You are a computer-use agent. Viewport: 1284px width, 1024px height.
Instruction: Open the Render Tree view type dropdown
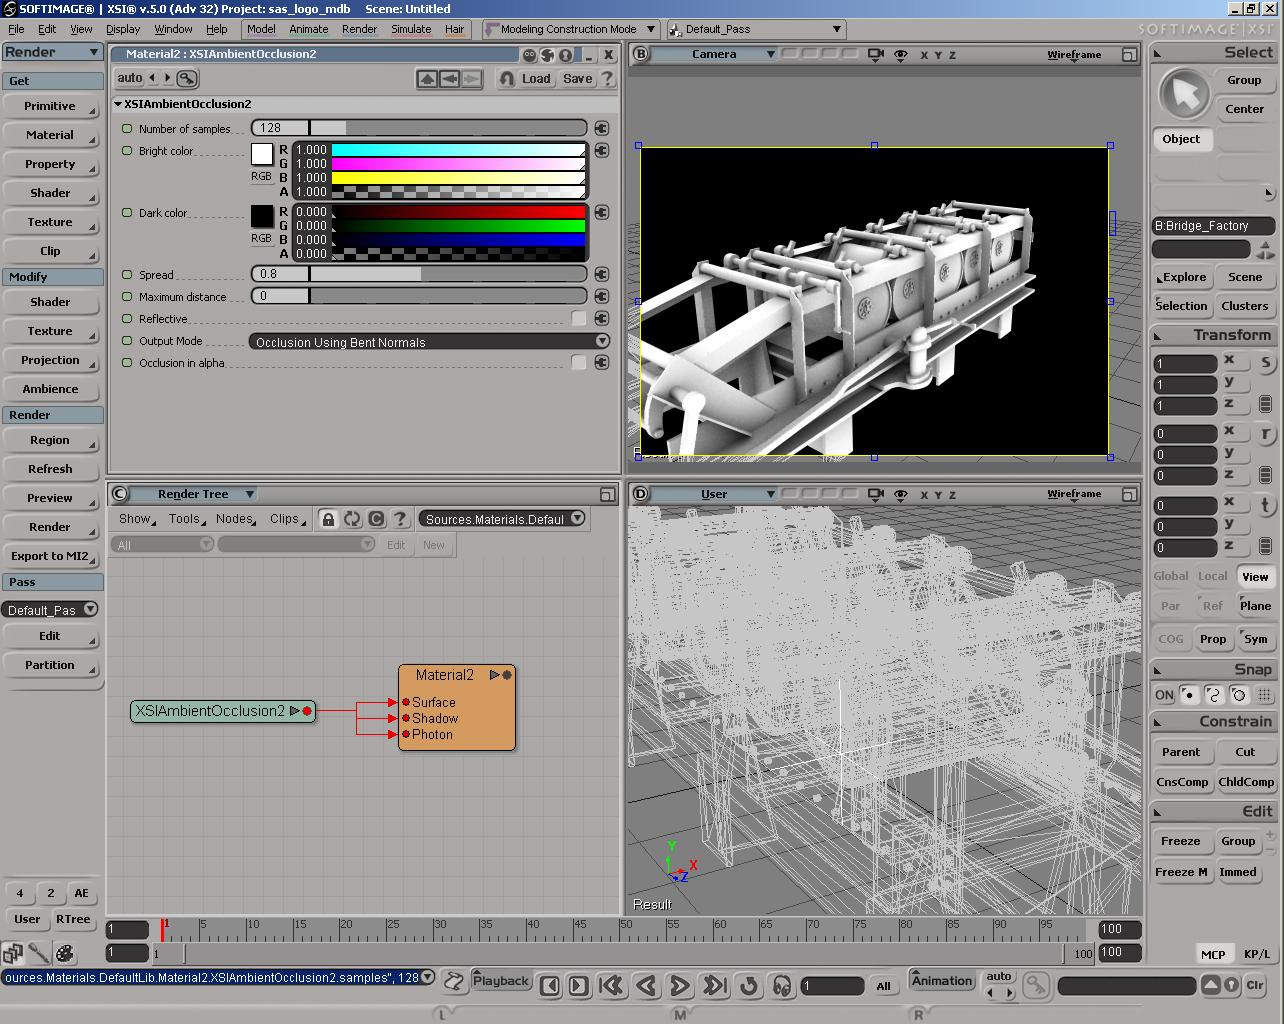195,494
